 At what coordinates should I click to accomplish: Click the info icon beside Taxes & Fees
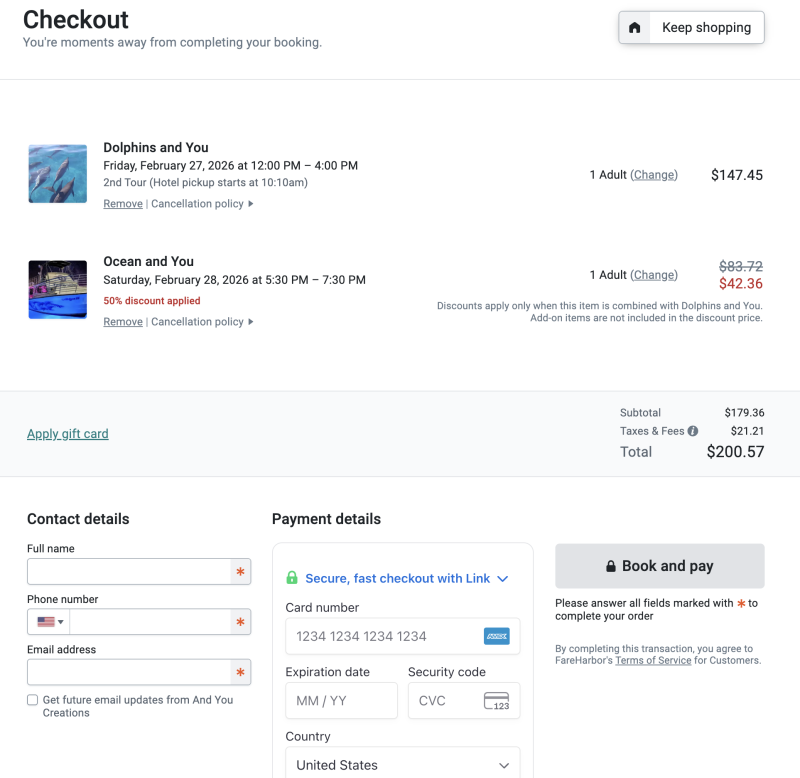tap(691, 431)
